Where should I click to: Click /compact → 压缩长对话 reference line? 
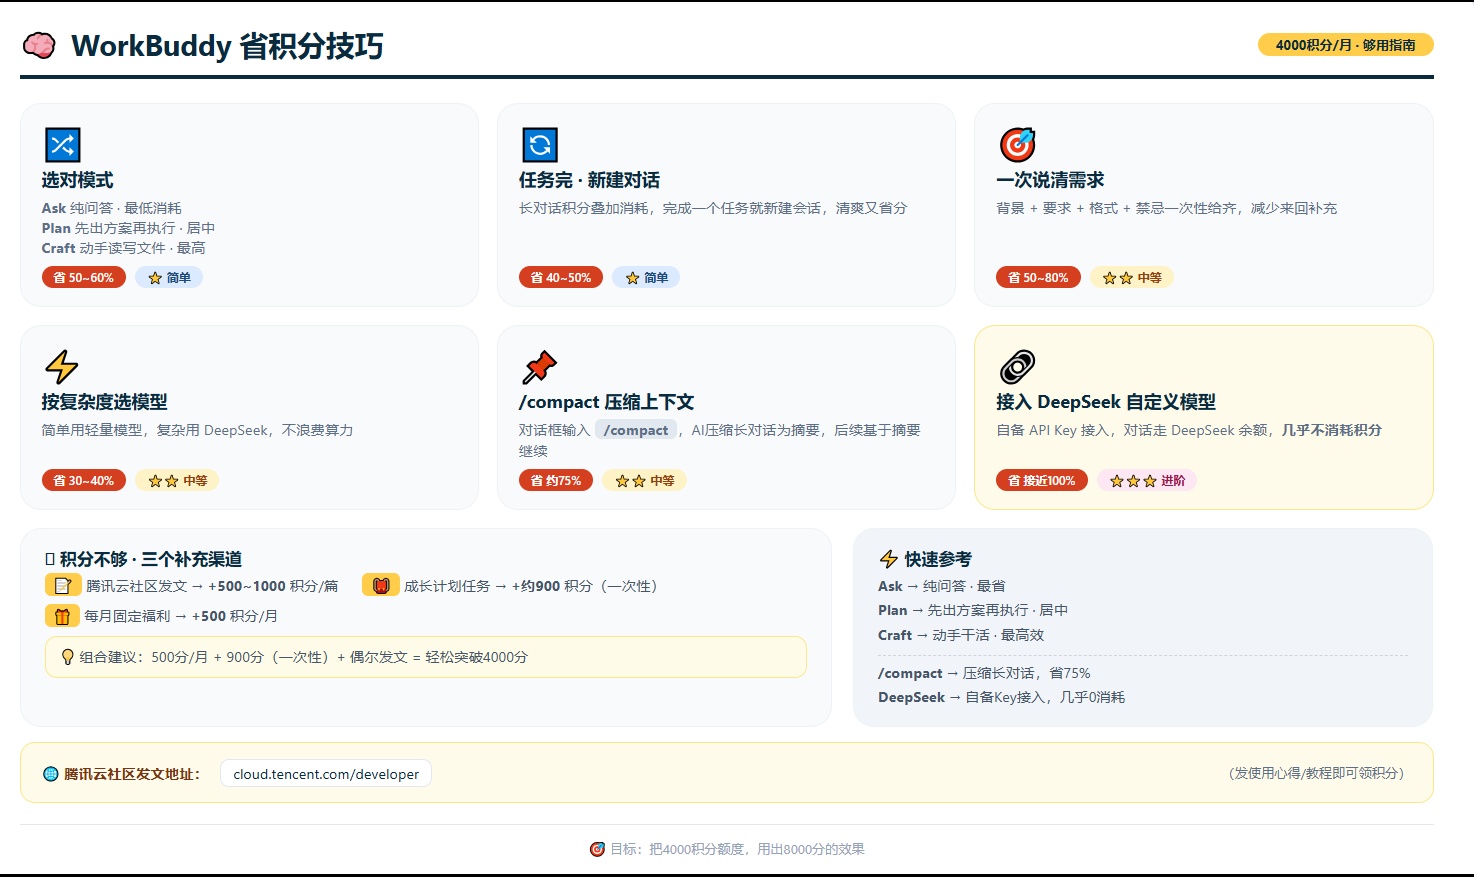(x=984, y=673)
